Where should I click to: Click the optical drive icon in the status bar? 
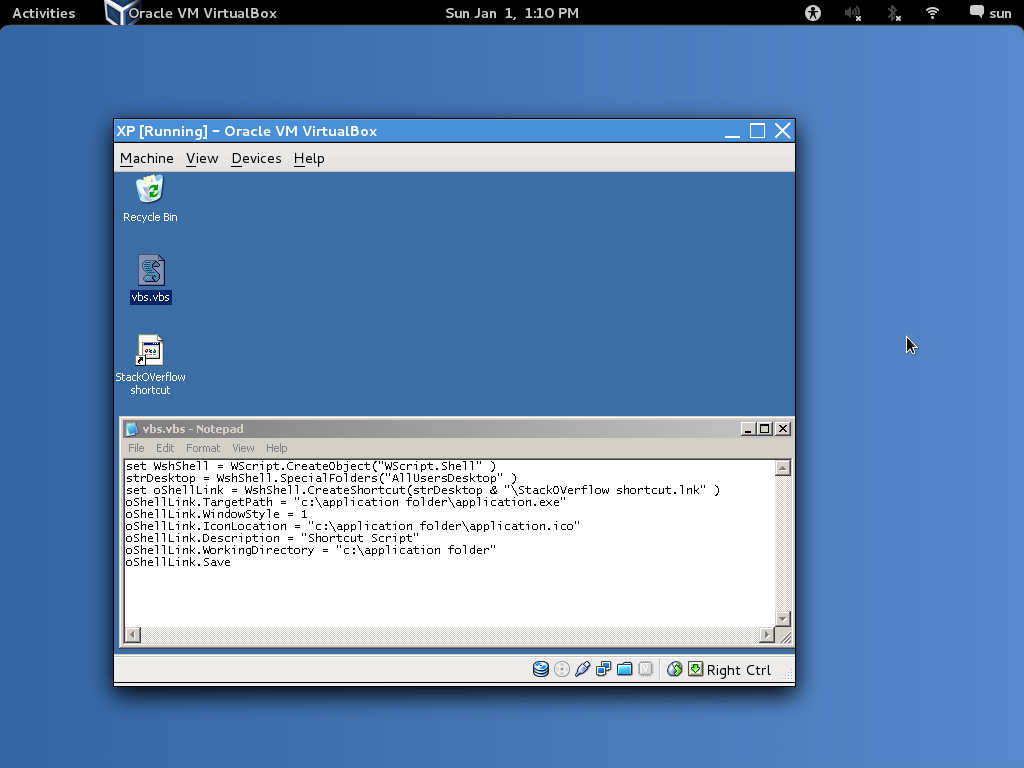point(561,669)
